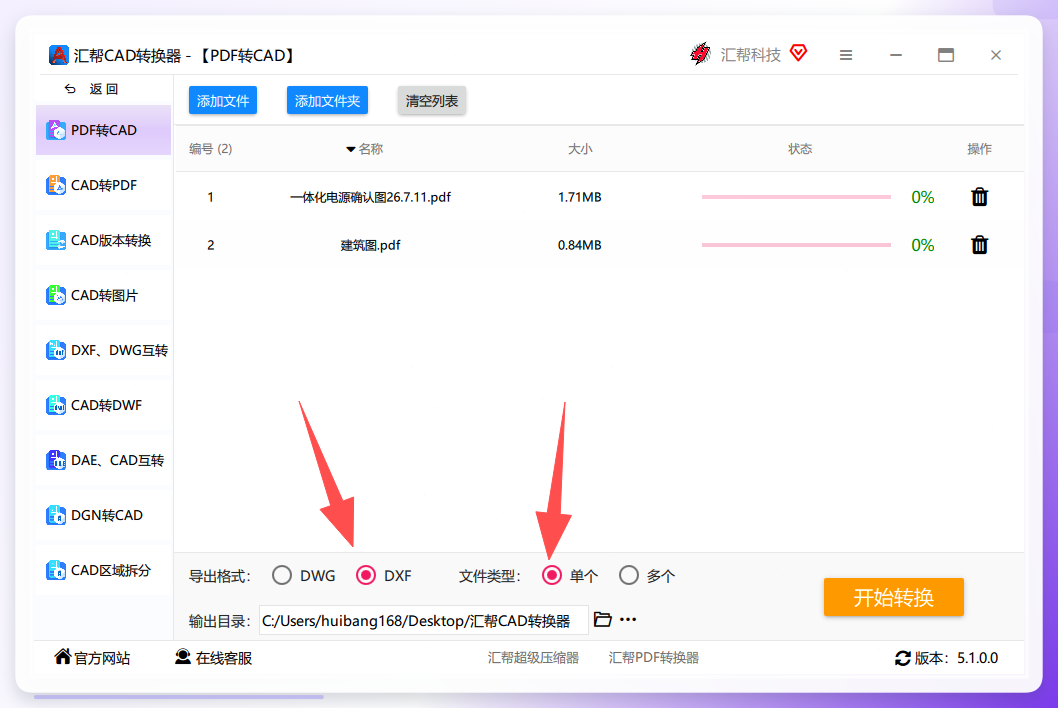Open 在线客服 support link
The height and width of the screenshot is (708, 1058).
(x=213, y=657)
